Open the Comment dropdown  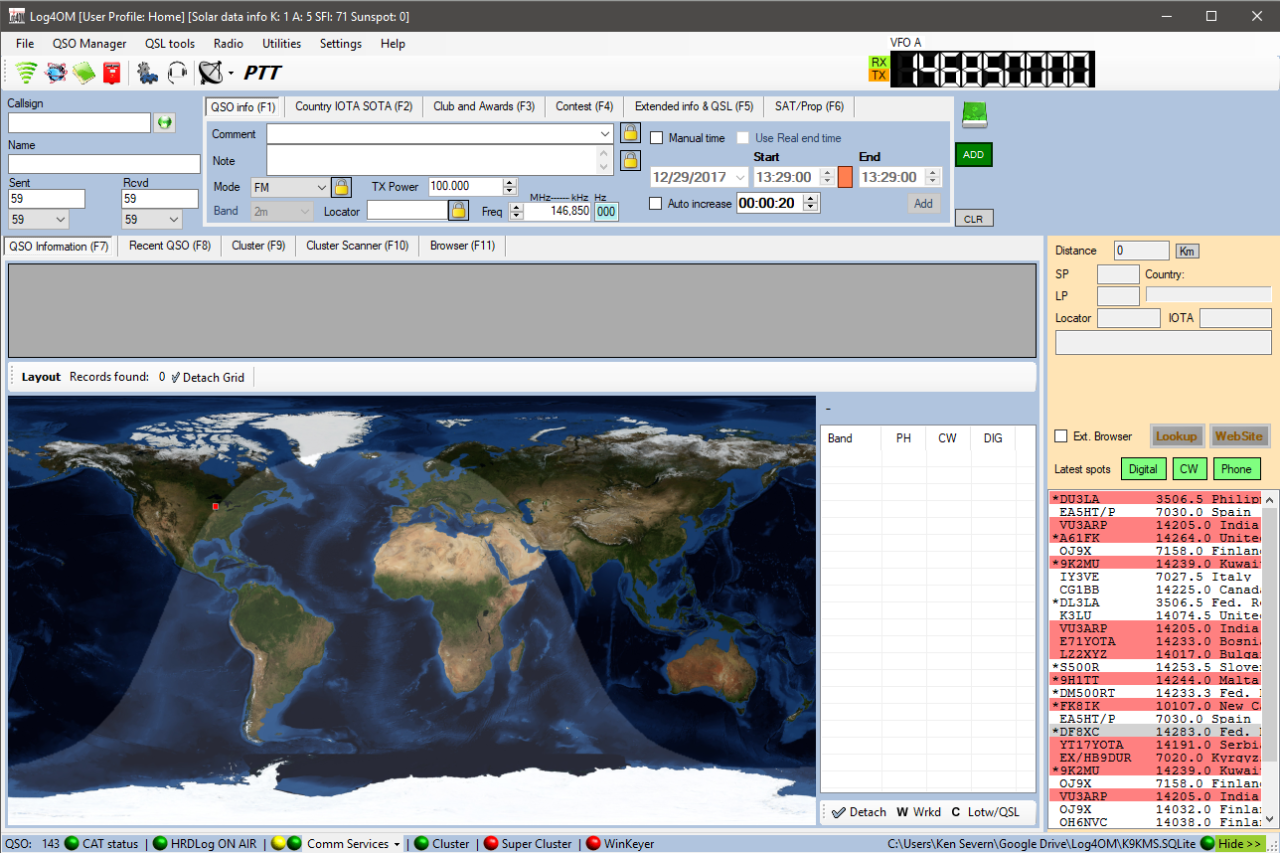tap(605, 134)
